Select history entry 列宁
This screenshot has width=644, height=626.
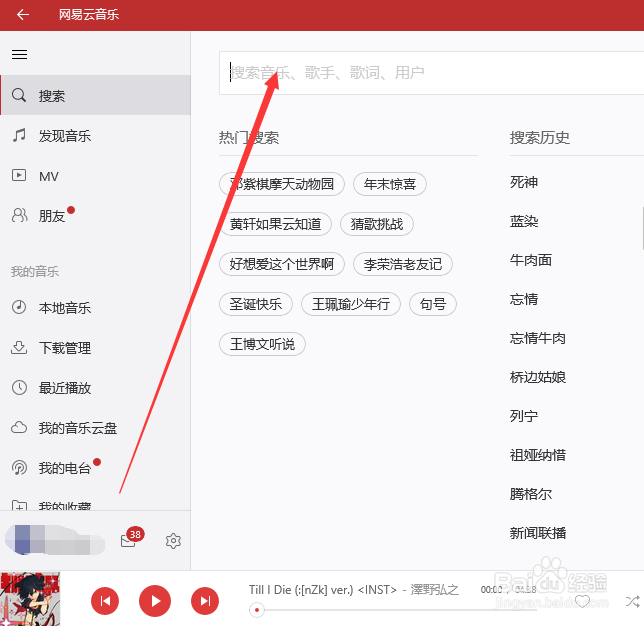click(x=524, y=416)
